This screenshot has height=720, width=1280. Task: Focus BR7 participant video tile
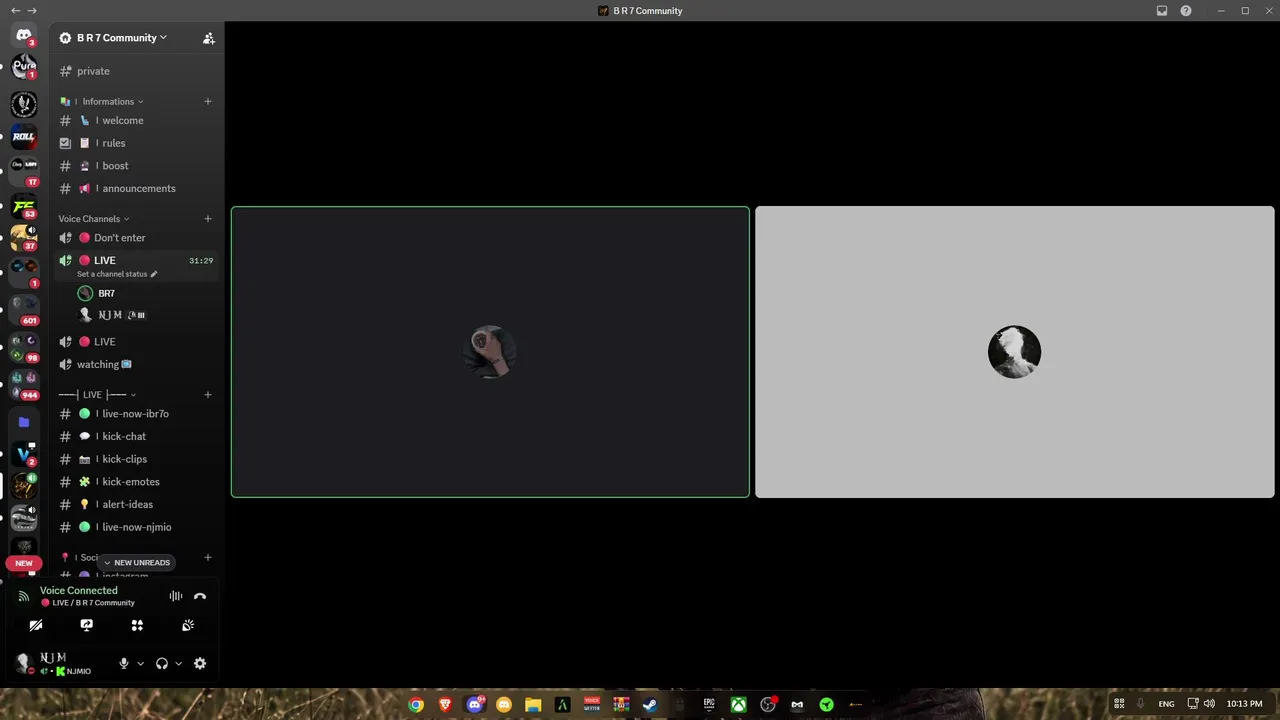pos(490,352)
